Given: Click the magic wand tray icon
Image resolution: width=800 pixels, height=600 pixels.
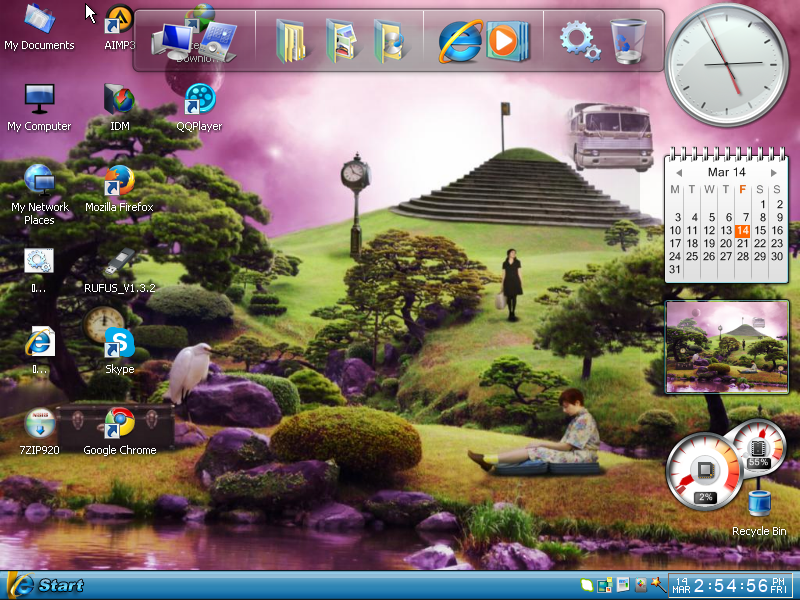Looking at the screenshot, I should [x=658, y=585].
